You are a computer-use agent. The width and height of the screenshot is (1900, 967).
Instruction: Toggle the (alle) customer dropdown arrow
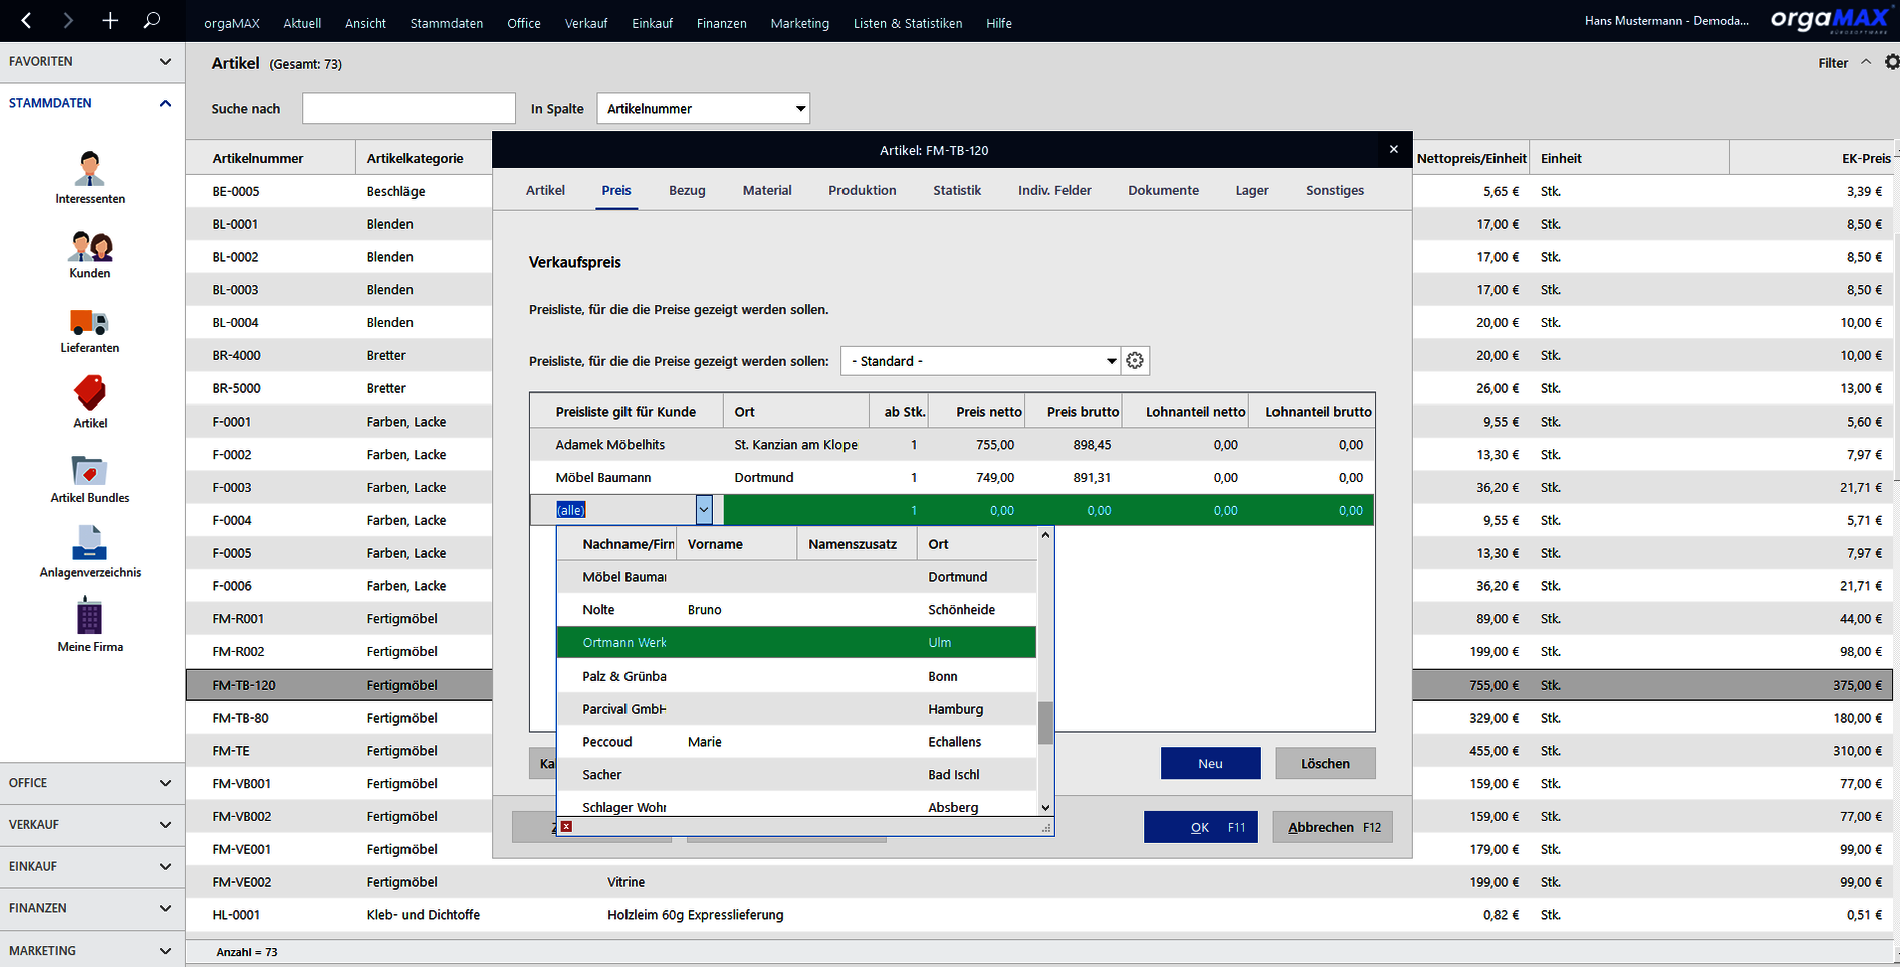[x=704, y=510]
